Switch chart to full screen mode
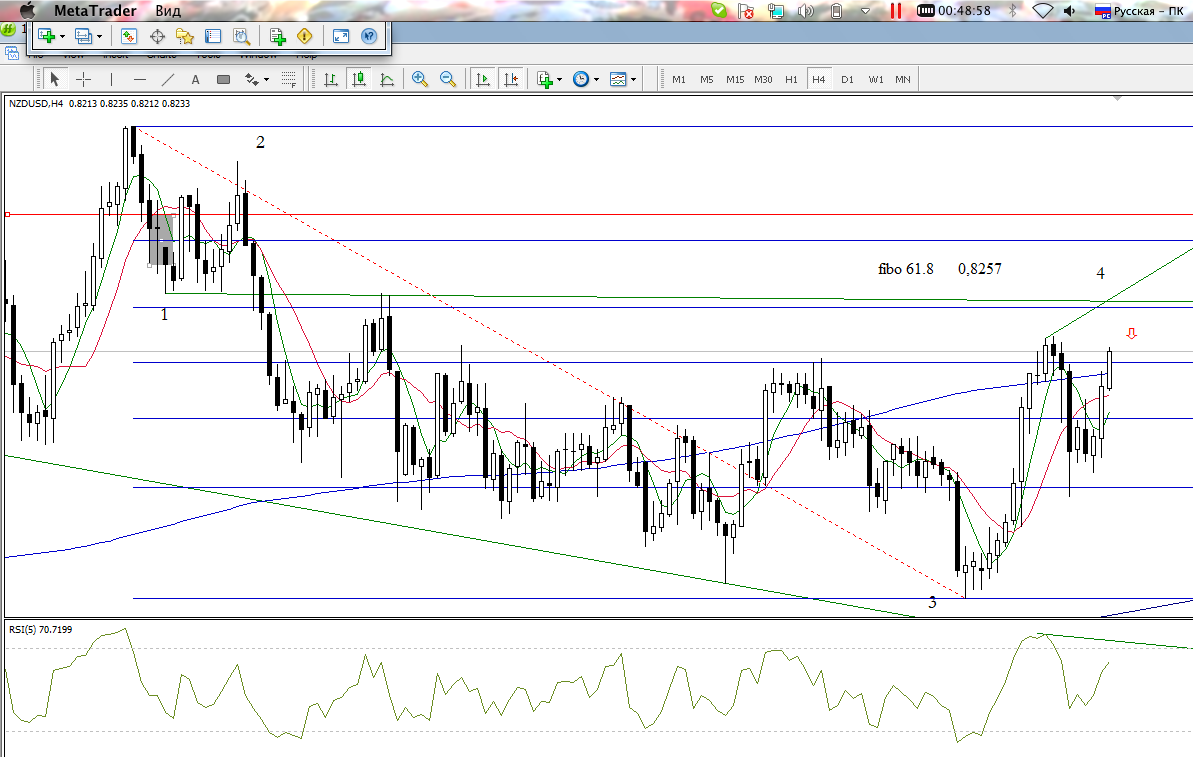 [x=341, y=36]
